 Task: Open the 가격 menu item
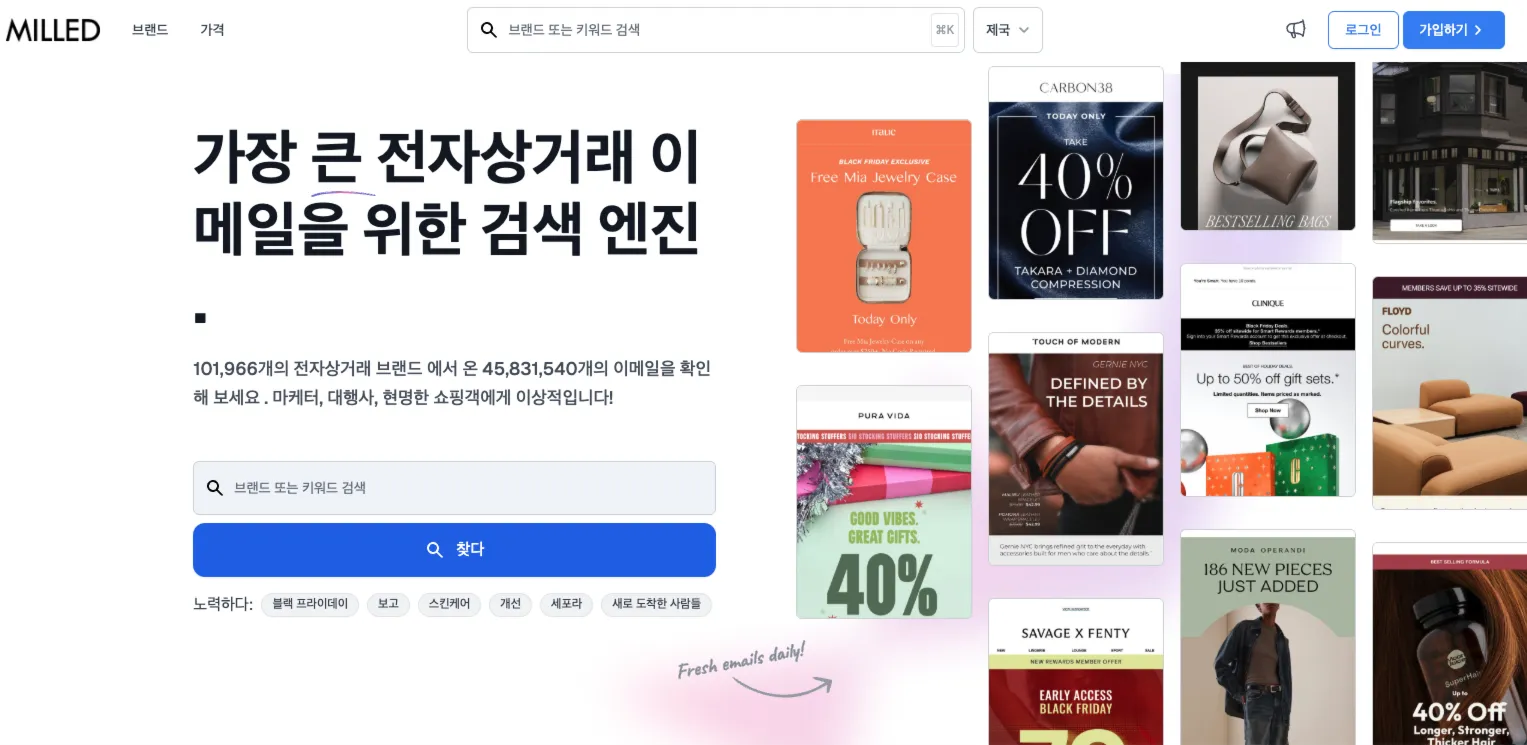click(212, 30)
